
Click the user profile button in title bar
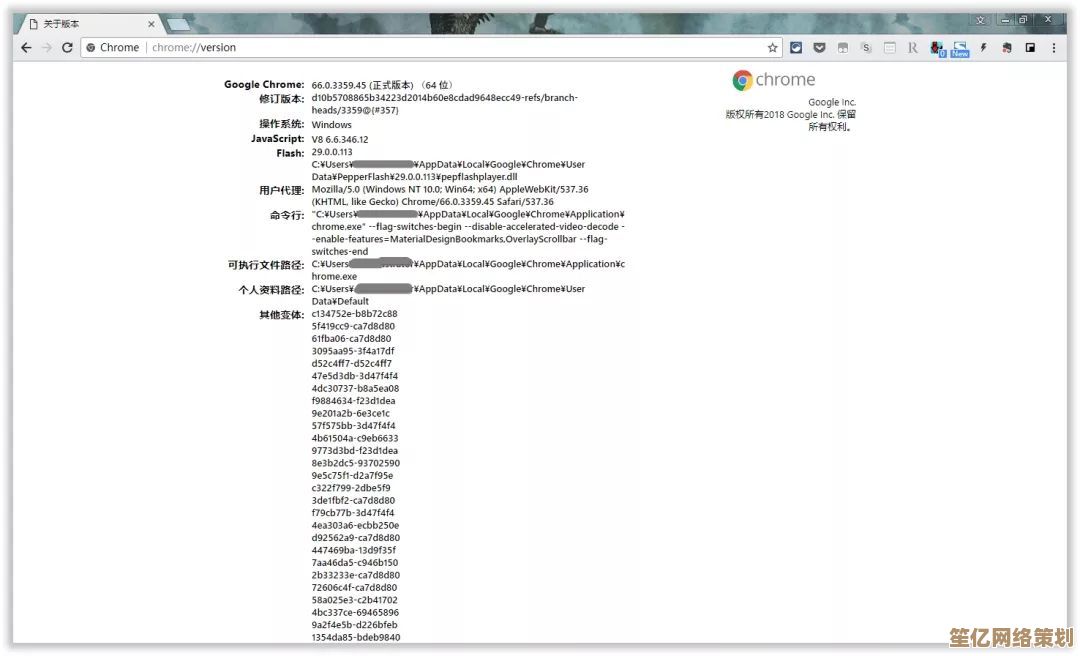point(980,20)
